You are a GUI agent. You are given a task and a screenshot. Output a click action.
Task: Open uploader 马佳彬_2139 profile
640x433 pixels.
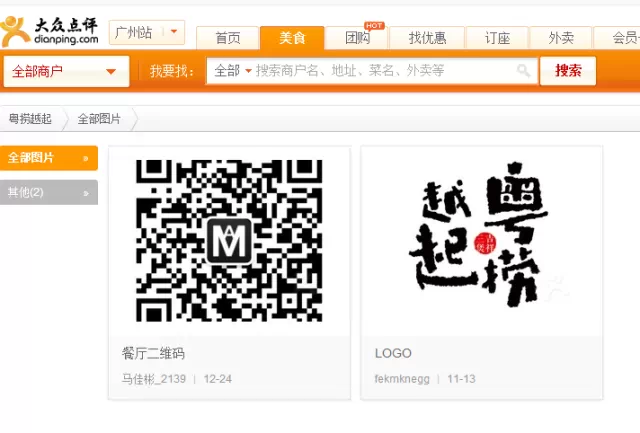pyautogui.click(x=154, y=379)
